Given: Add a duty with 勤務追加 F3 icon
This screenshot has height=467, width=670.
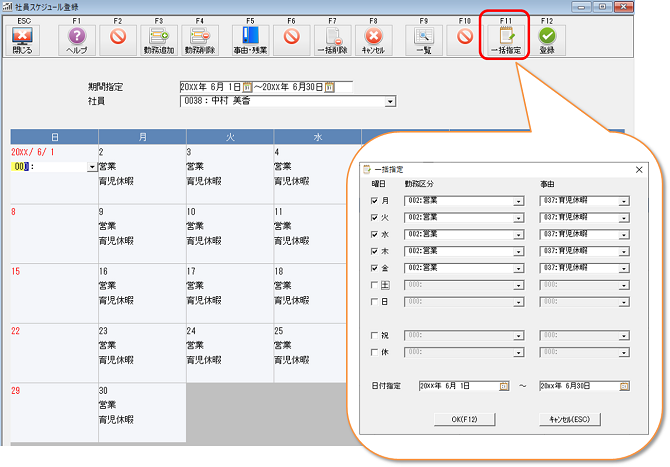Looking at the screenshot, I should (x=159, y=40).
